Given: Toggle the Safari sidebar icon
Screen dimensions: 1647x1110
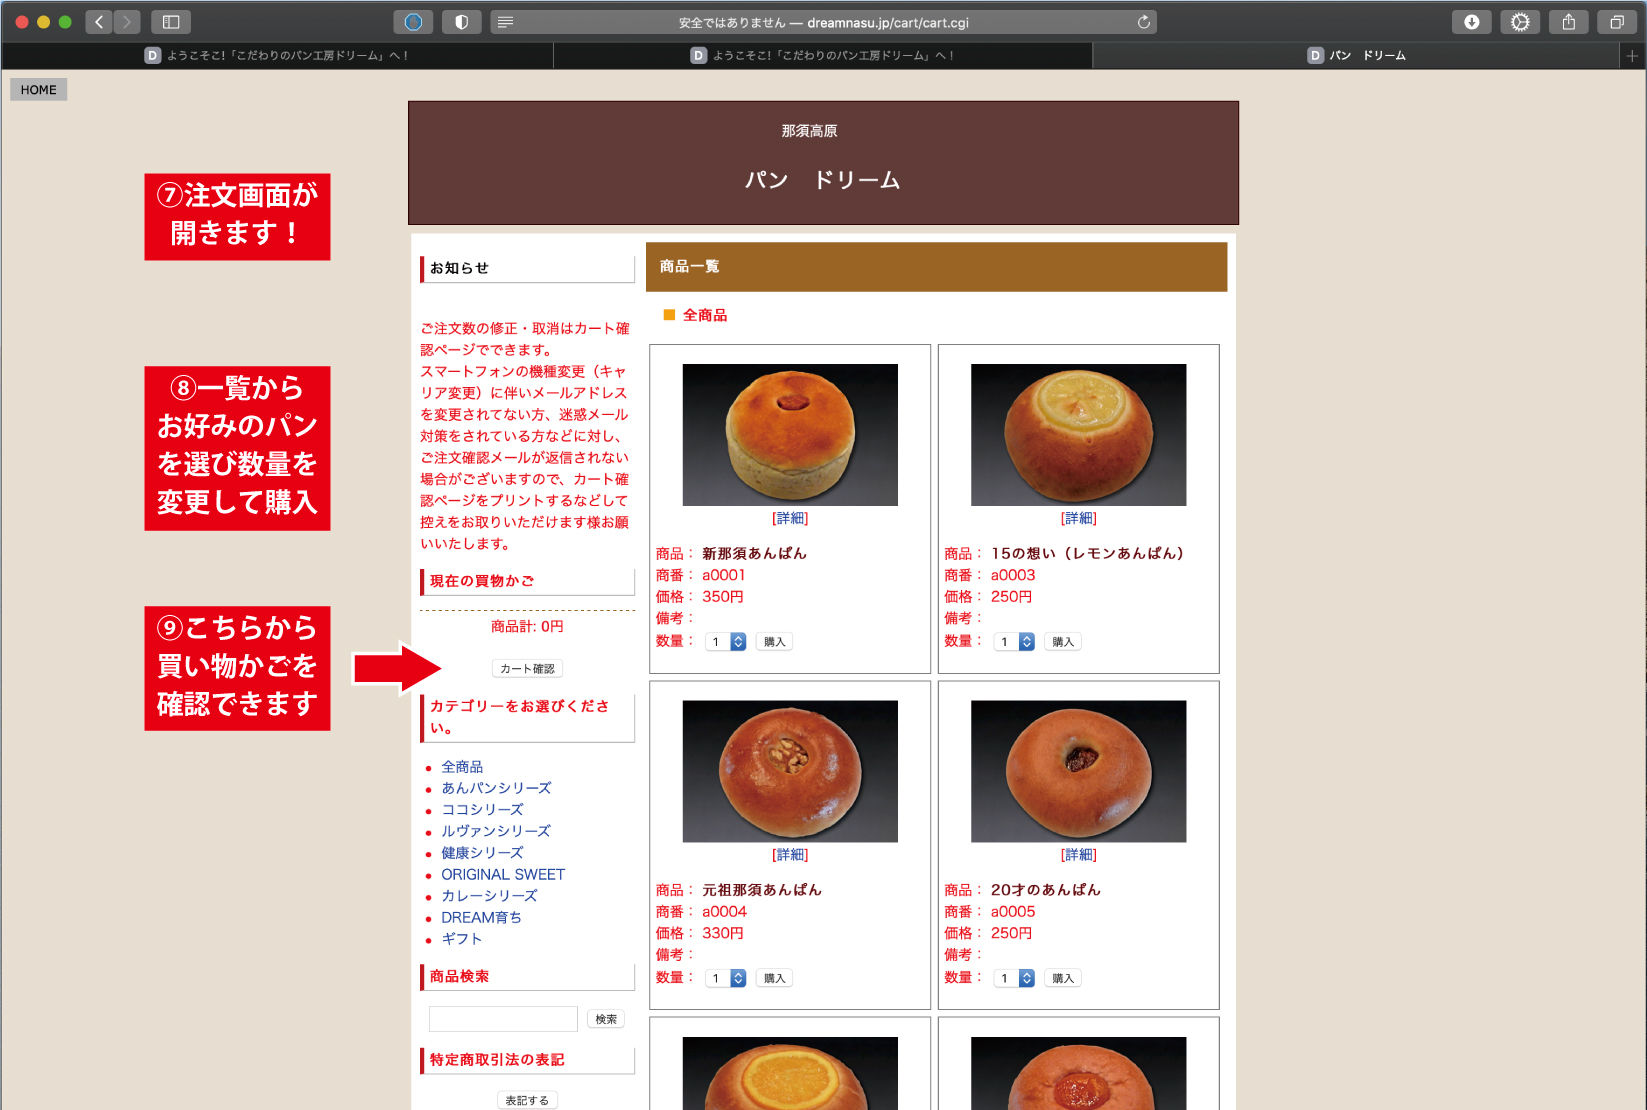Looking at the screenshot, I should point(171,22).
